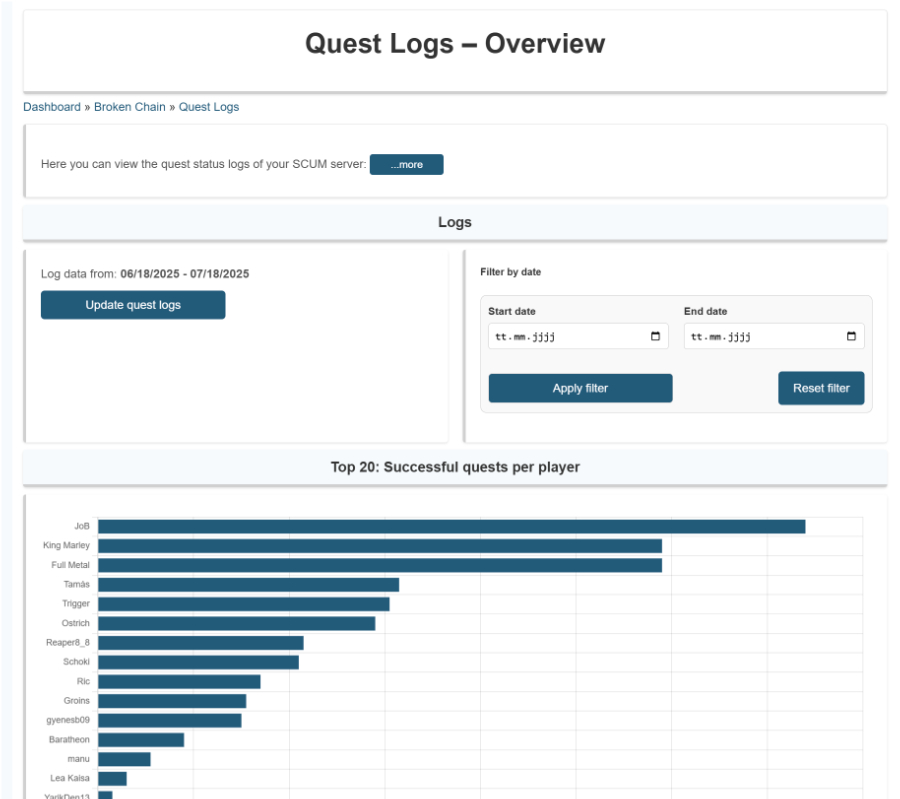Image resolution: width=900 pixels, height=799 pixels.
Task: Click the Schoki bar in chart
Action: [x=198, y=662]
